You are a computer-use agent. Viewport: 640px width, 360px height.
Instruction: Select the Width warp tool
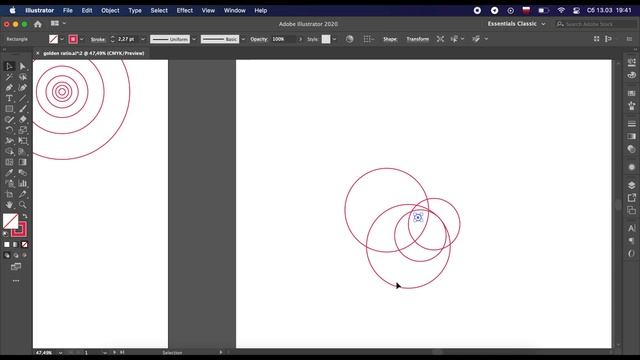[x=9, y=141]
